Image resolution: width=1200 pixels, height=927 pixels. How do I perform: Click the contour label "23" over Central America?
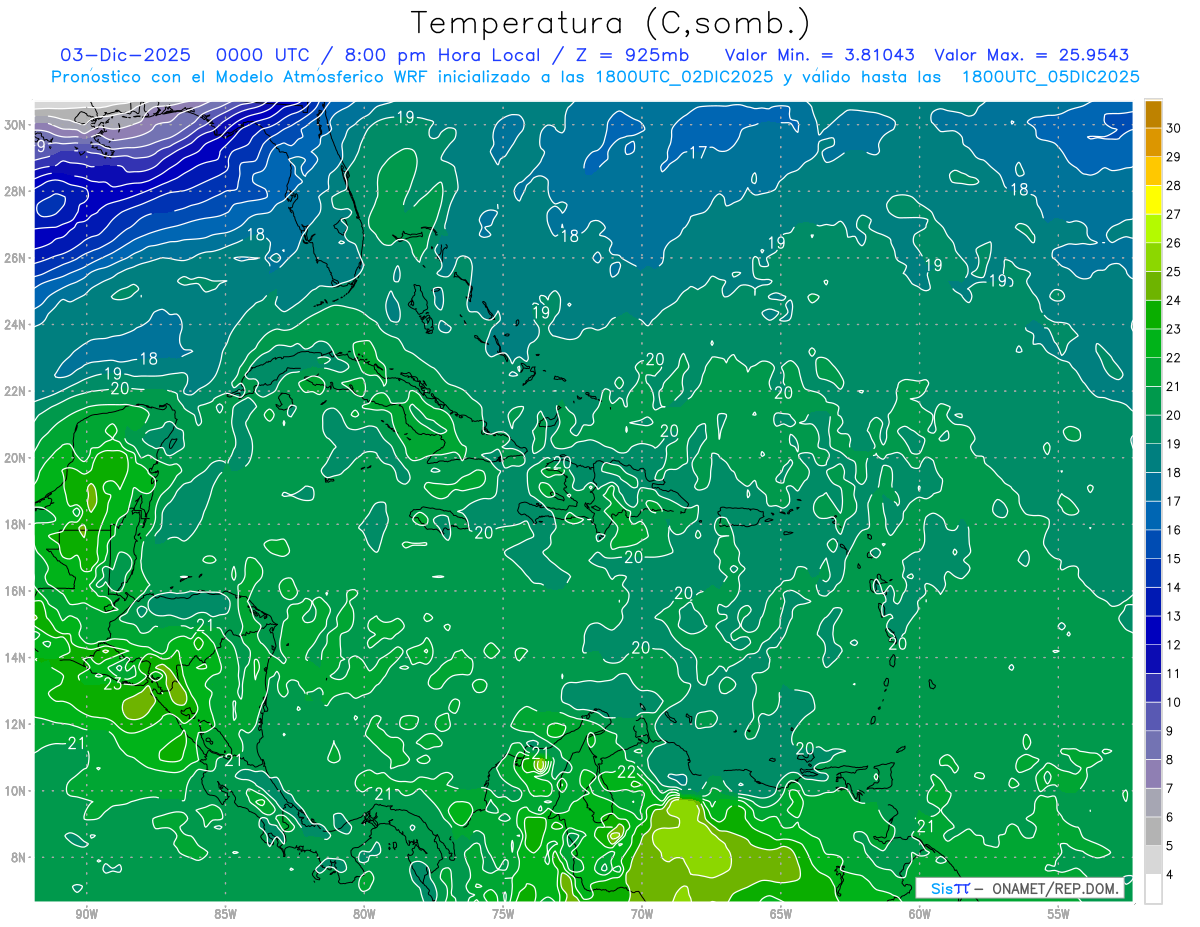tap(113, 684)
